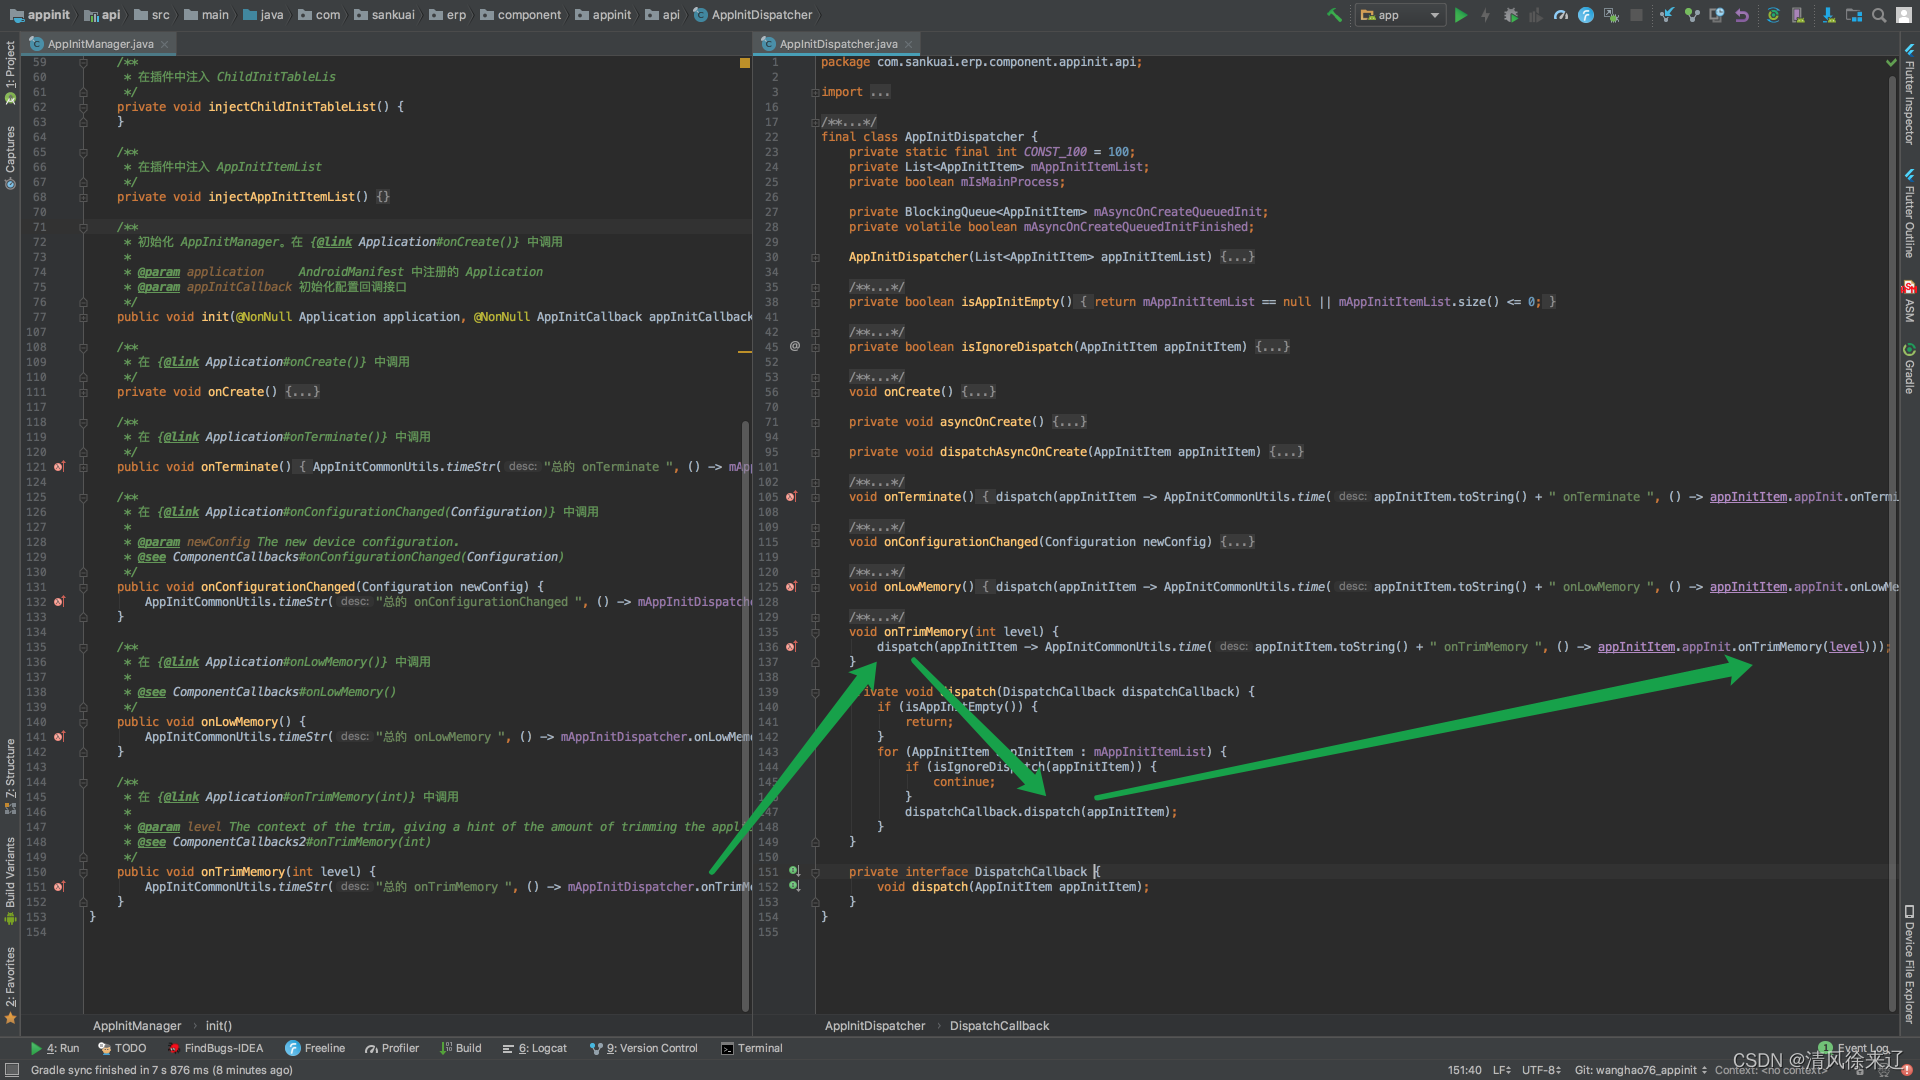Open the app run configuration dropdown
This screenshot has width=1920, height=1080.
[1400, 15]
